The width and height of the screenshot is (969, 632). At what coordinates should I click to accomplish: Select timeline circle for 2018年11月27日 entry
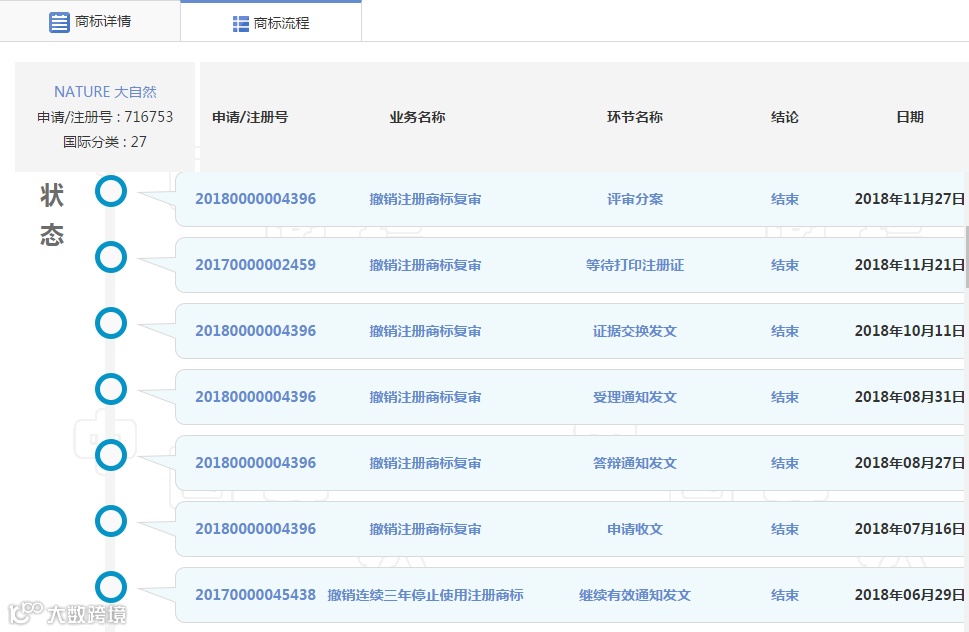(111, 192)
